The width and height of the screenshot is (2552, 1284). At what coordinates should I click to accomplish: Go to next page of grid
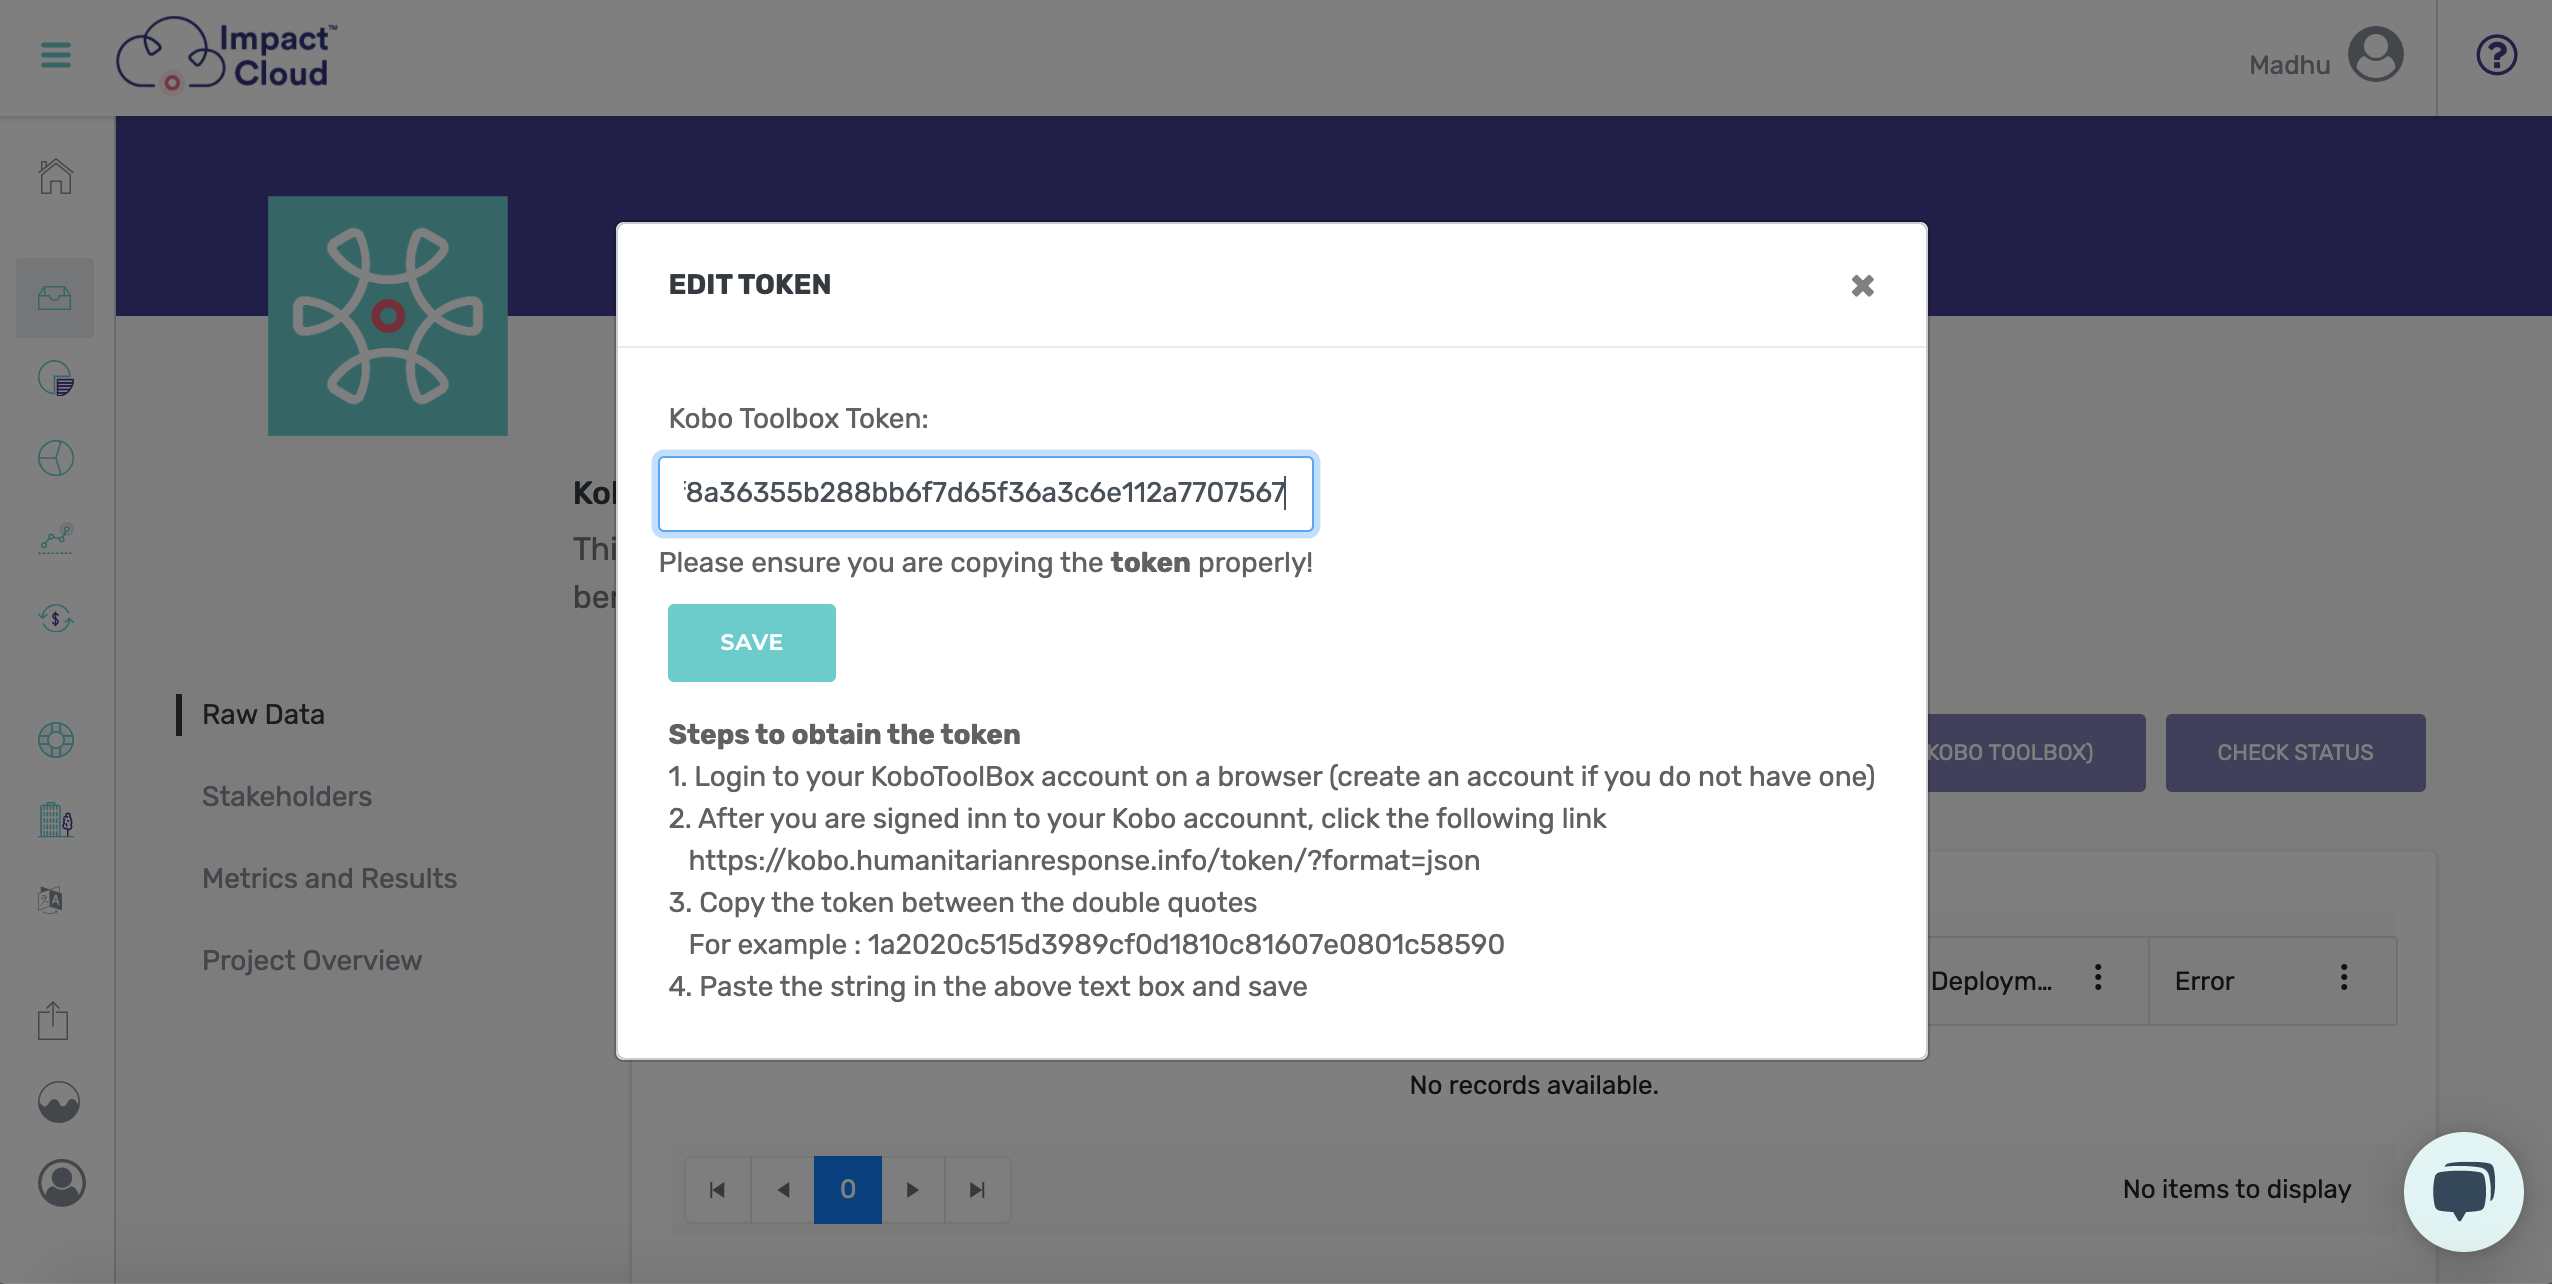(x=913, y=1190)
